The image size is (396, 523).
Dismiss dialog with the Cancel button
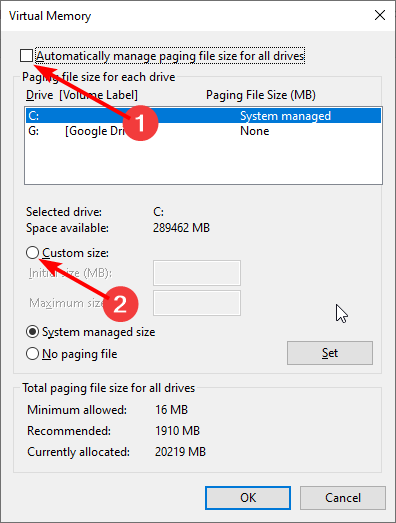point(343,498)
